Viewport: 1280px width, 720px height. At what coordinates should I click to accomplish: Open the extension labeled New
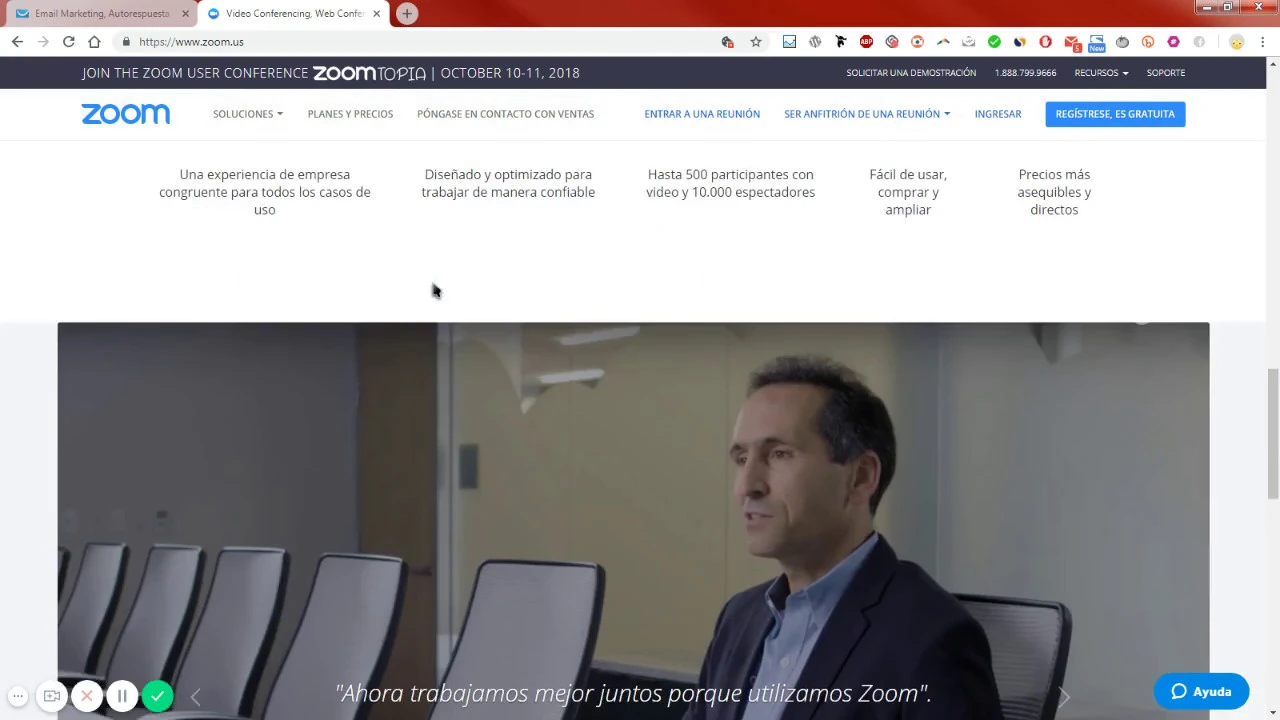coord(1097,43)
